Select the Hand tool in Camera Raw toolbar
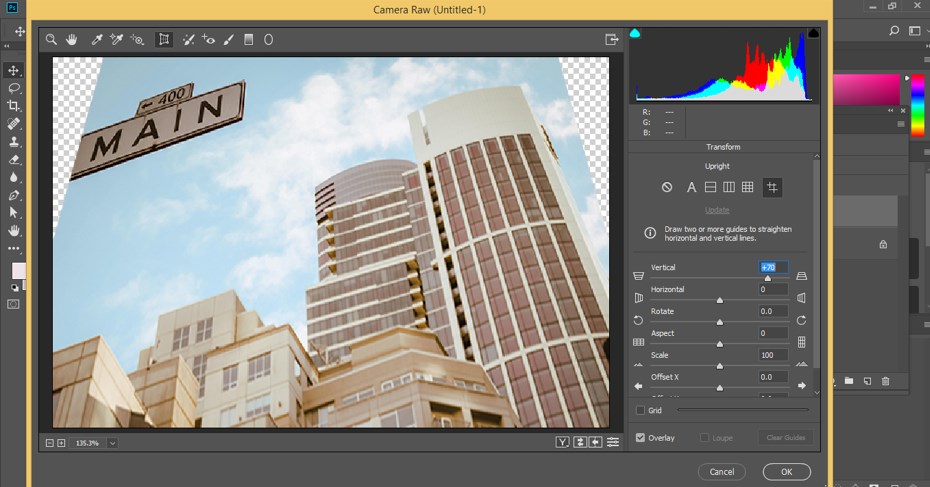The height and width of the screenshot is (487, 930). (x=72, y=40)
